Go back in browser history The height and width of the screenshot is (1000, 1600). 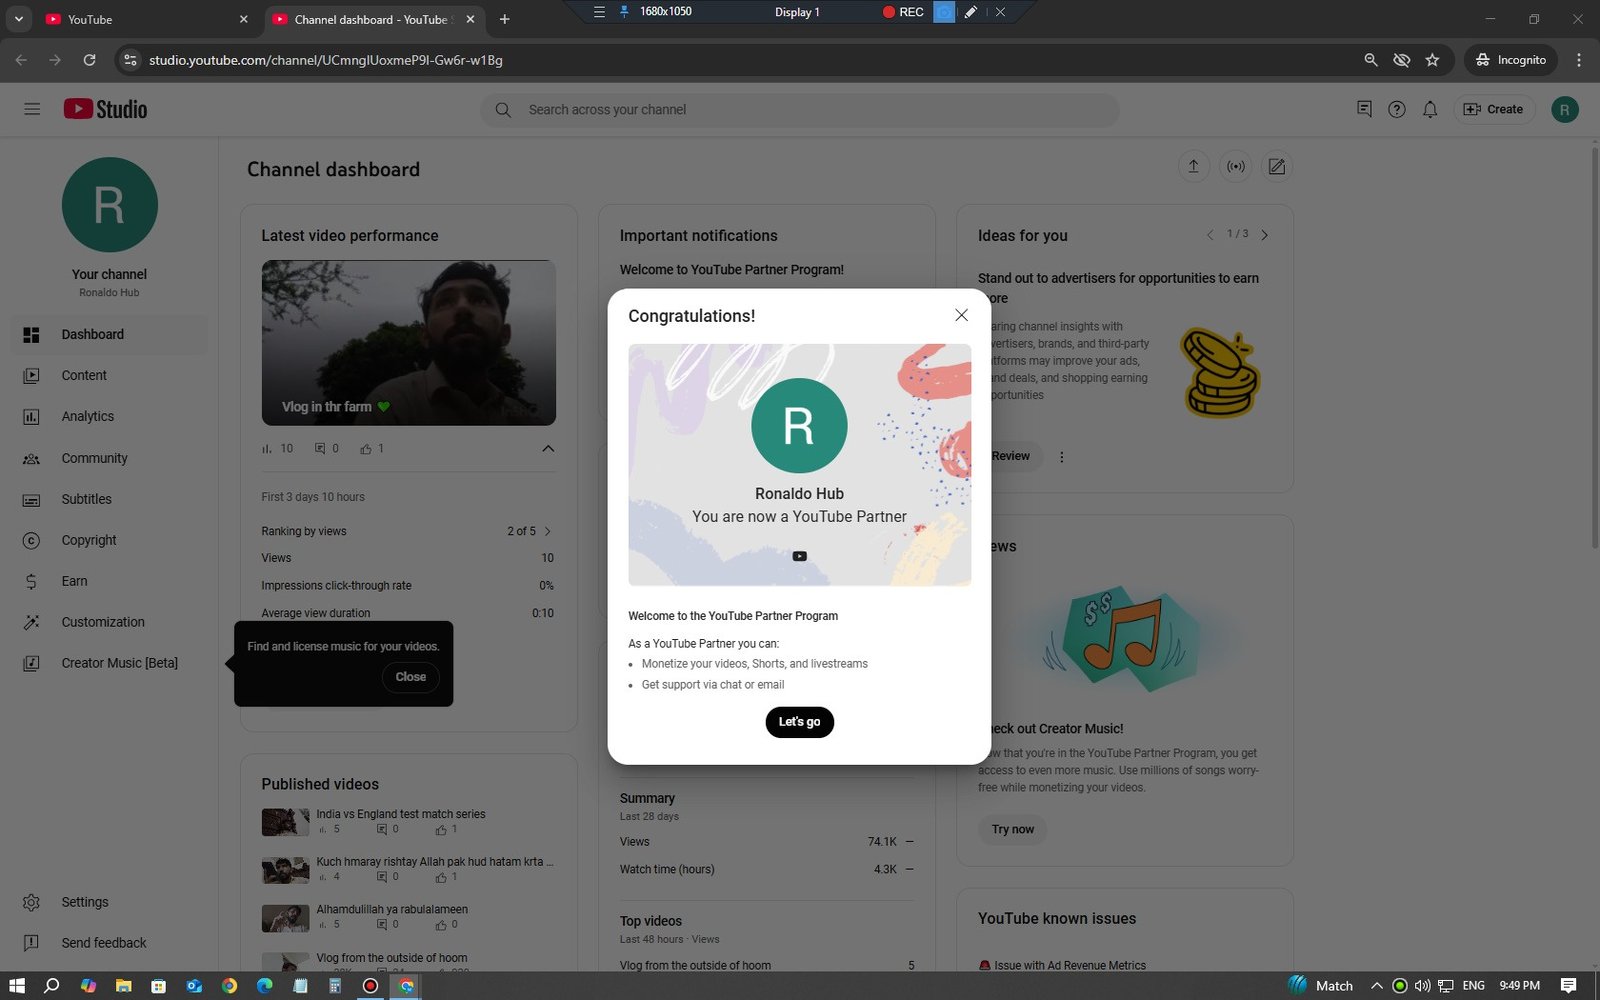[21, 60]
